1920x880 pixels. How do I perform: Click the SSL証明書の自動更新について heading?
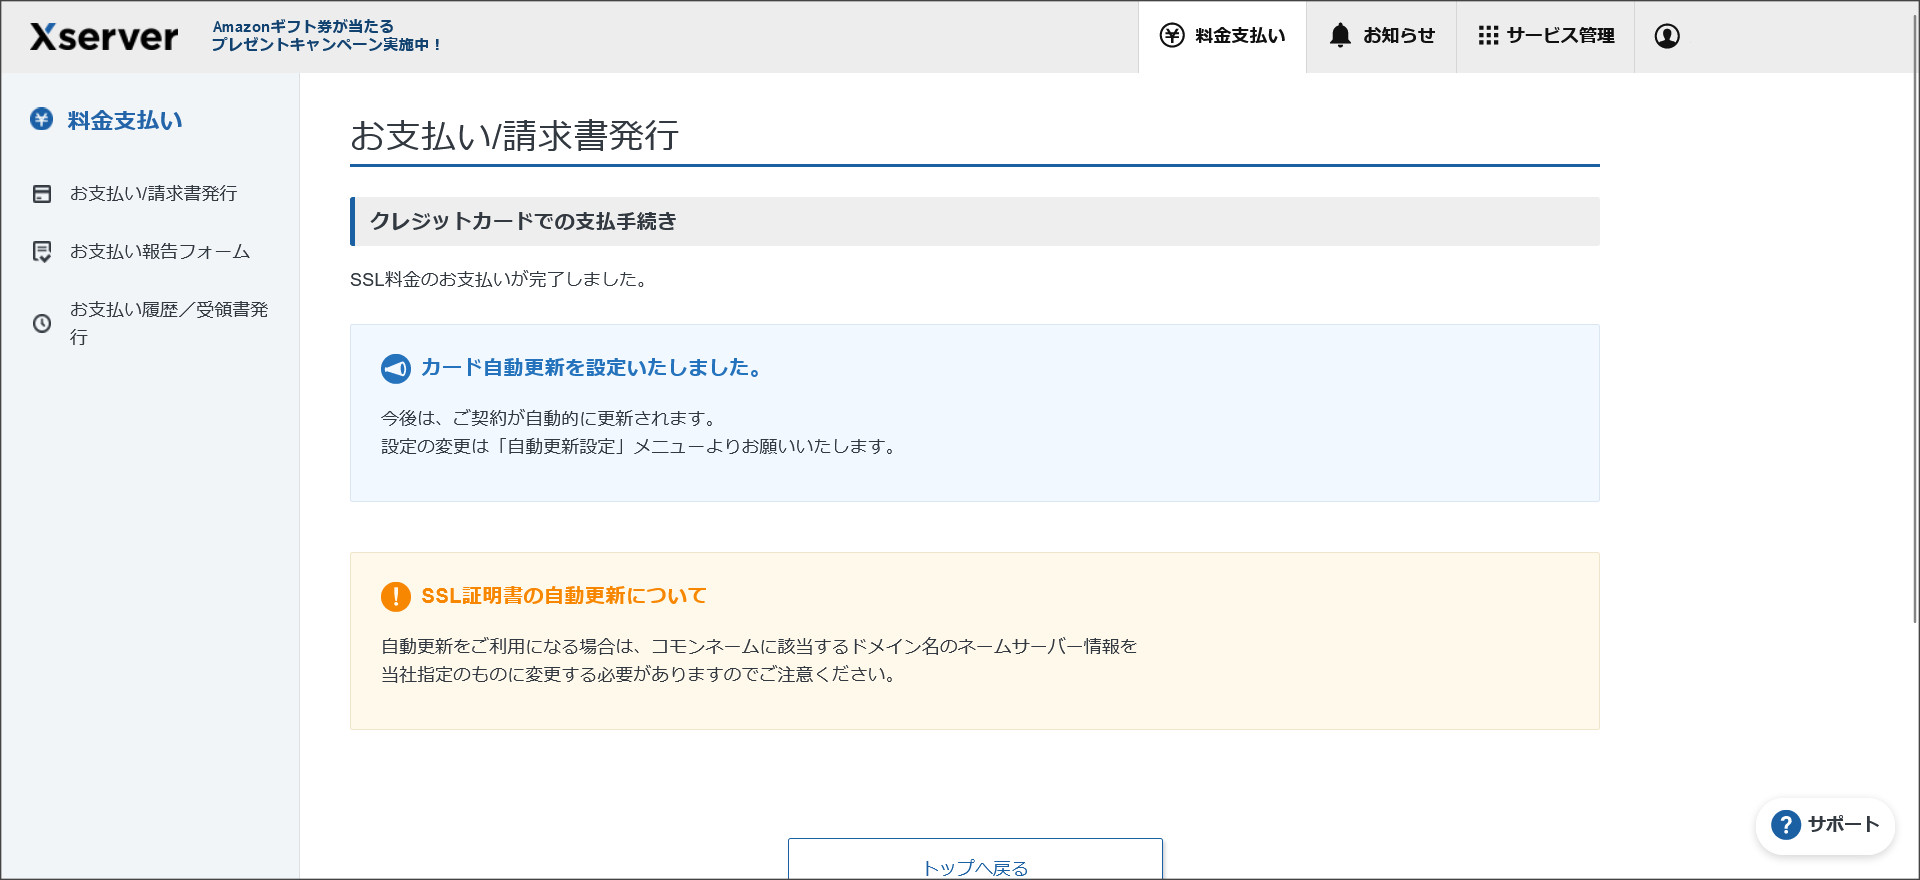(564, 596)
